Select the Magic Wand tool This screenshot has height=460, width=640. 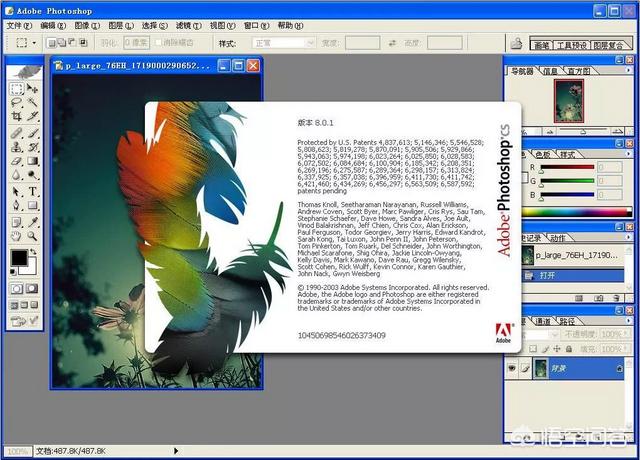32,102
